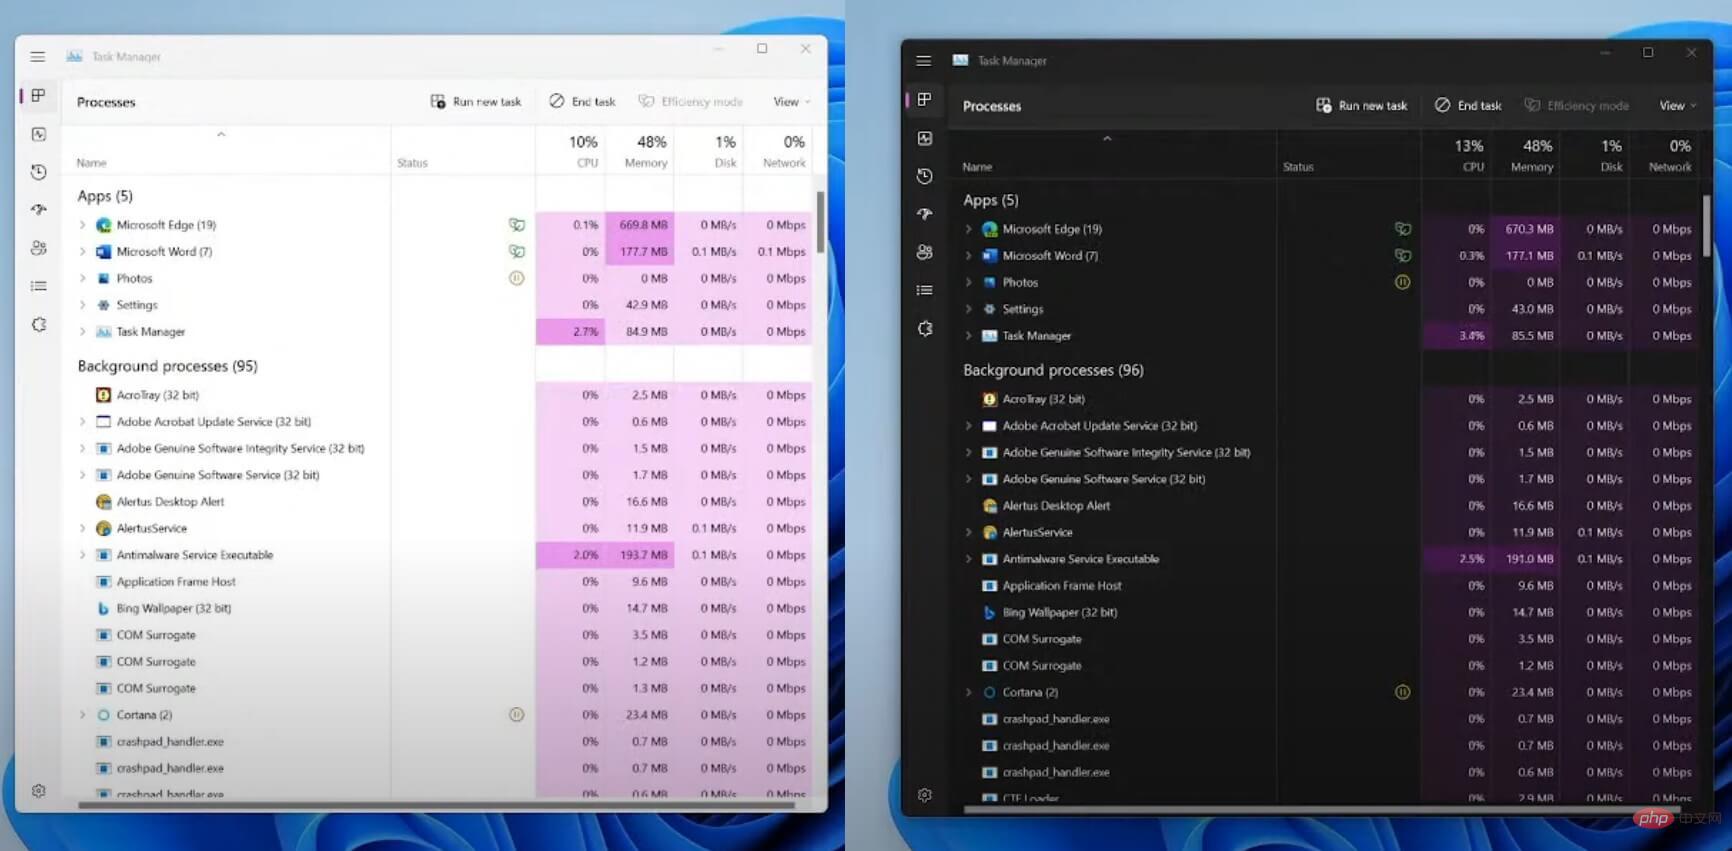This screenshot has height=851, width=1732.
Task: Click vertical scrollbar in dark Task Manager
Action: (x=1707, y=226)
